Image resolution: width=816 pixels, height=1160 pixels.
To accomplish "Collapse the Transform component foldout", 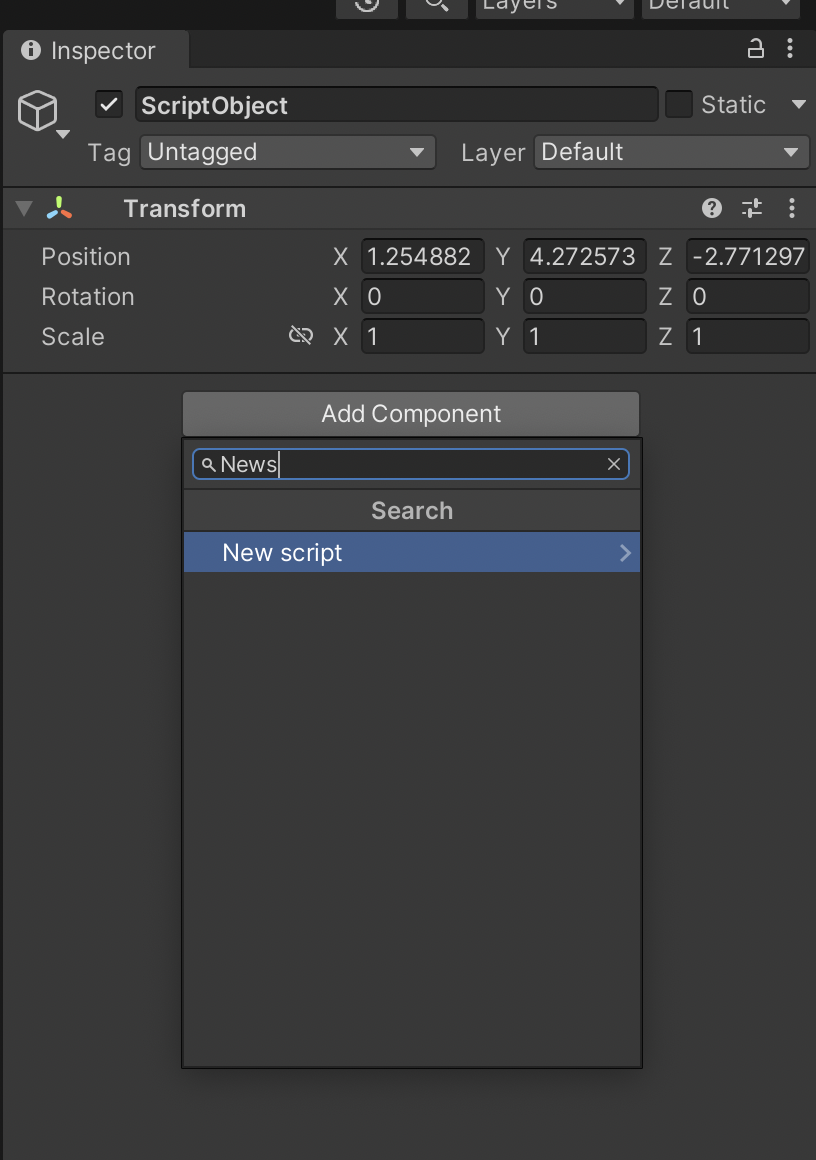I will (24, 208).
